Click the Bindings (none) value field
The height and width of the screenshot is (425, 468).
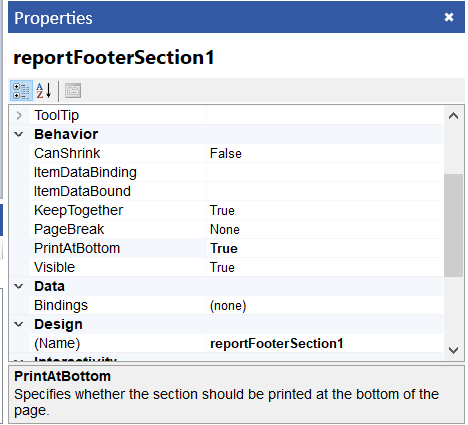tap(325, 306)
